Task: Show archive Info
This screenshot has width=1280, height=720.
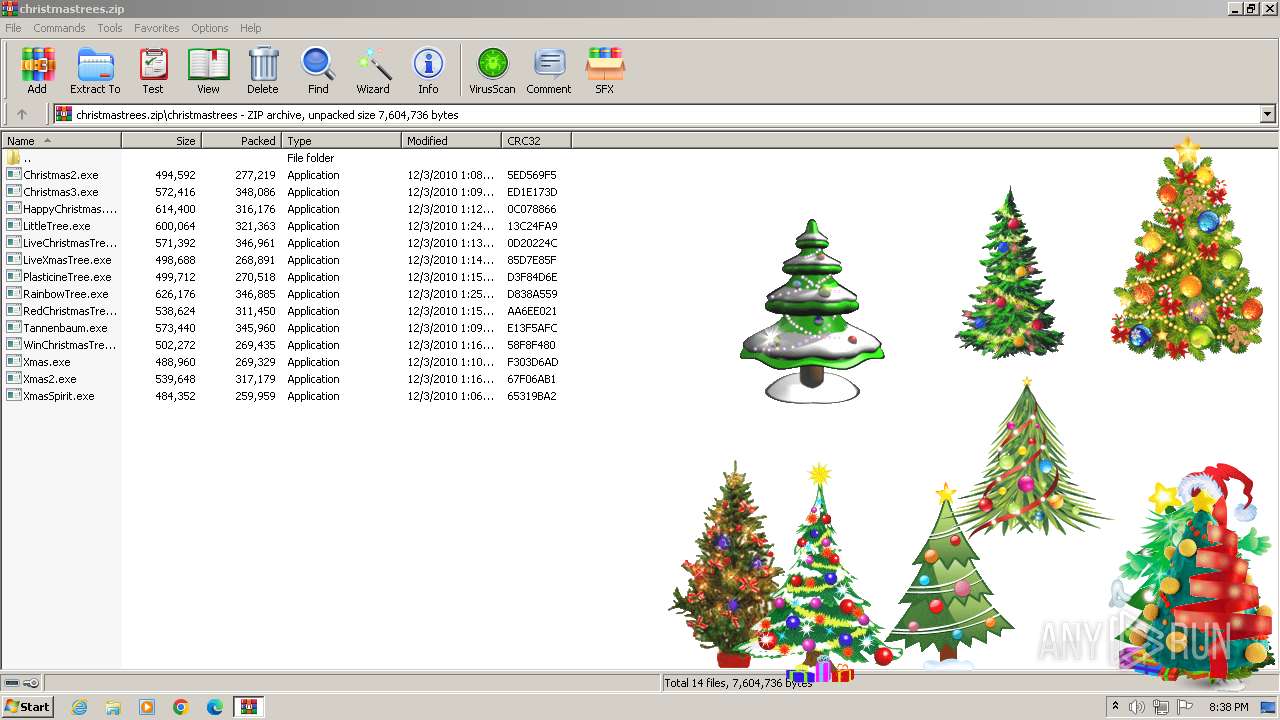Action: [428, 70]
